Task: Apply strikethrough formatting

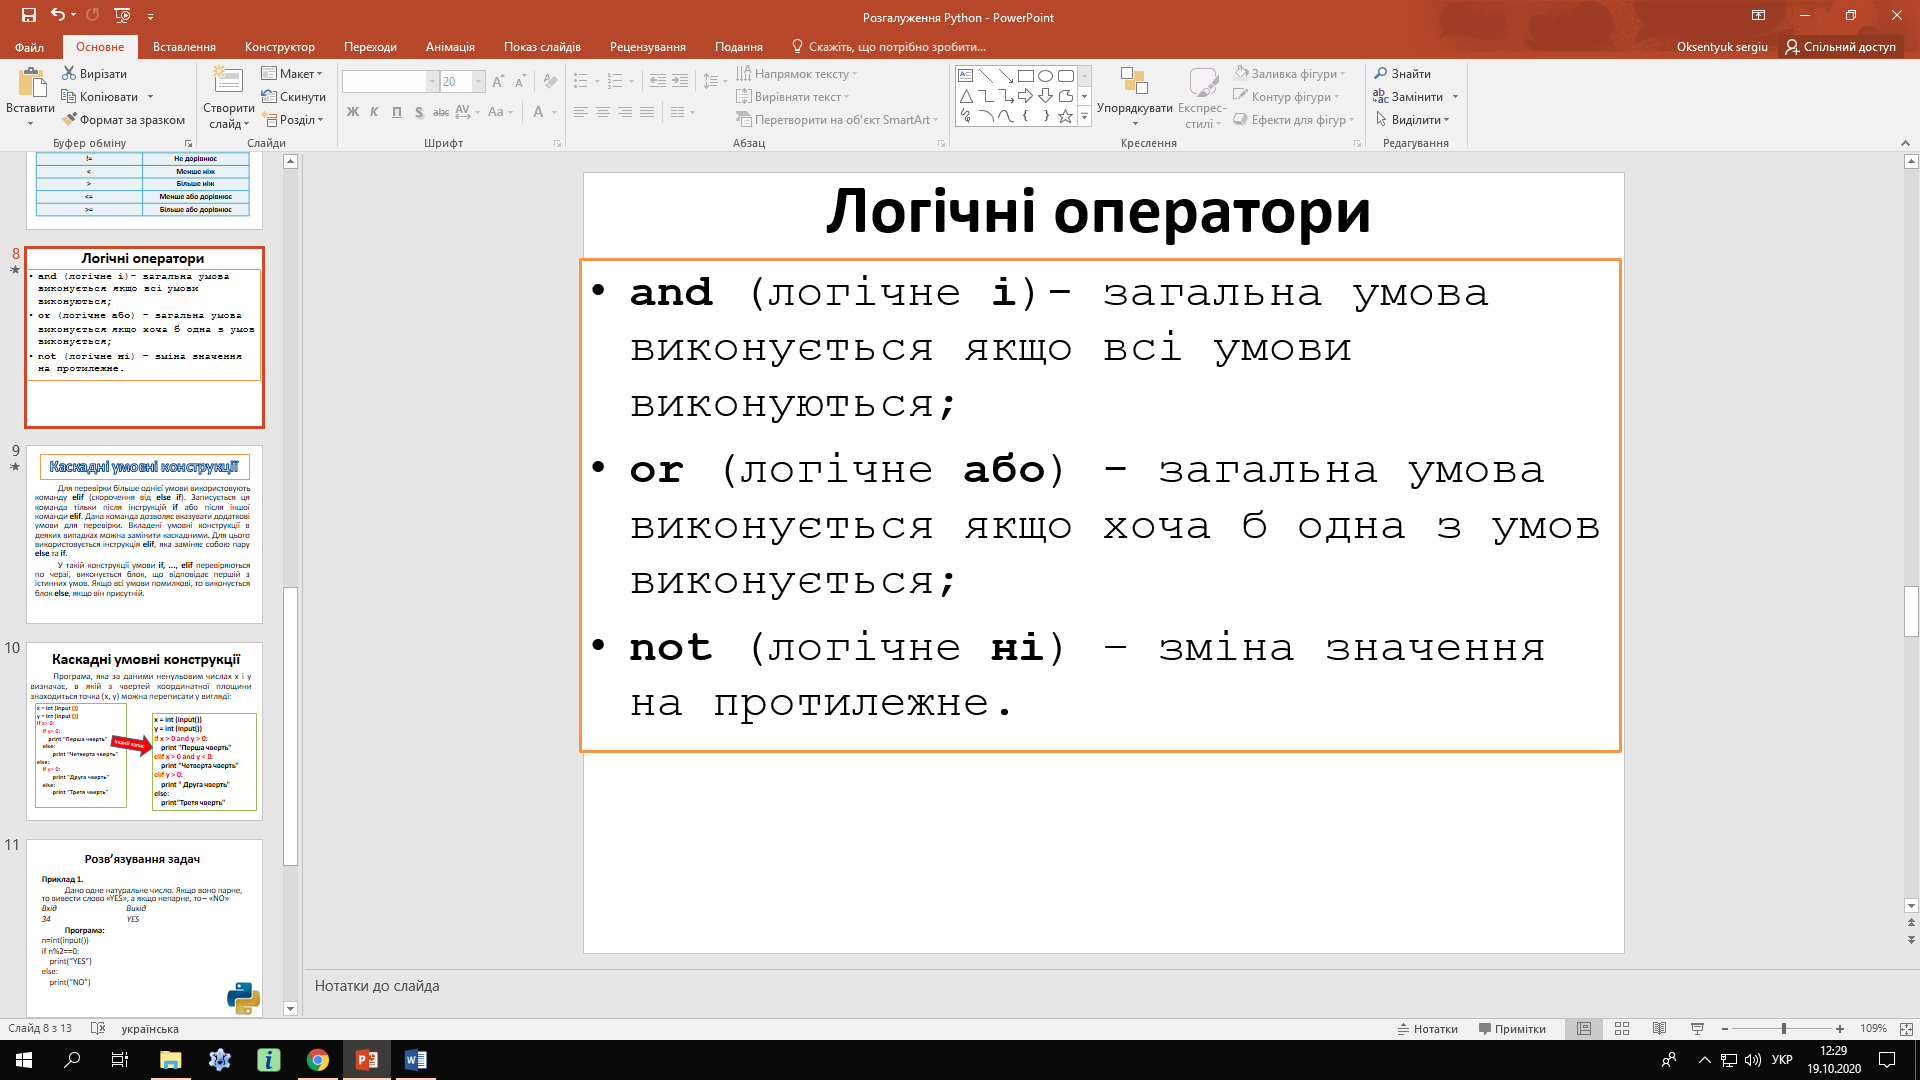Action: 441,112
